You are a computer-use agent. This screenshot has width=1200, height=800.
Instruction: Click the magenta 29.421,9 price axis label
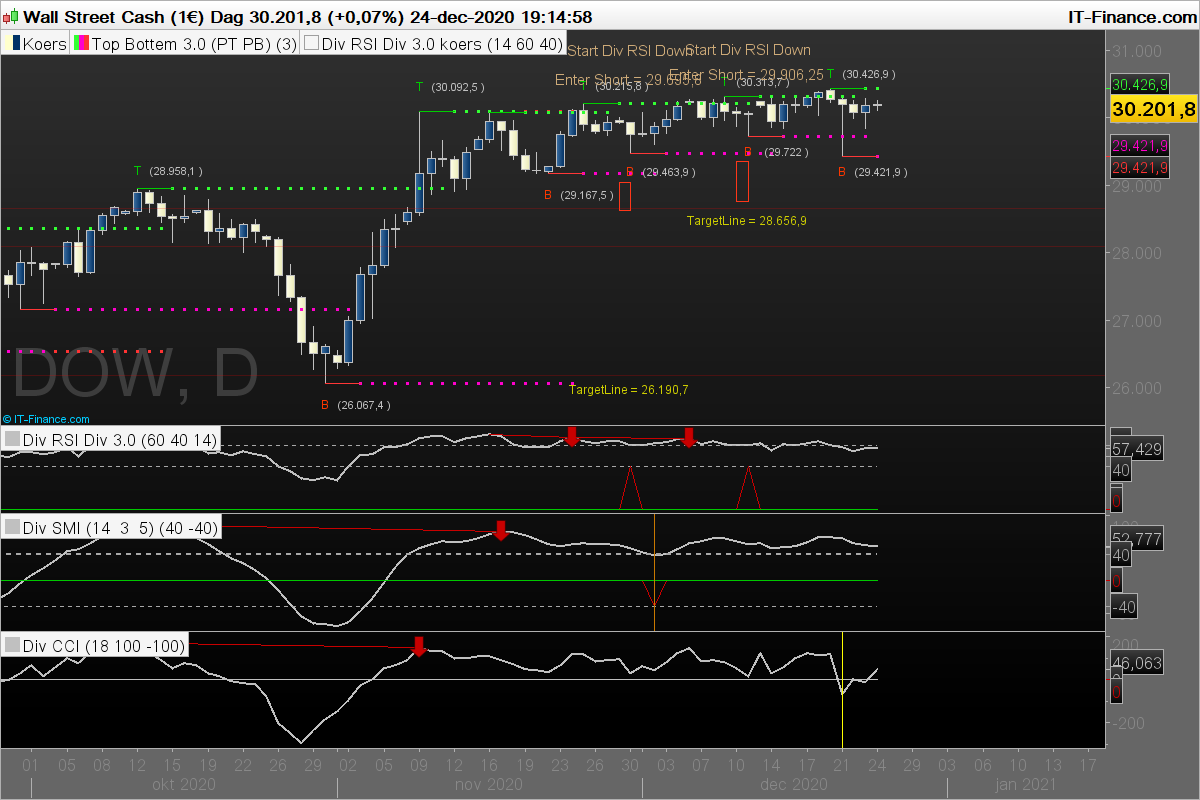pos(1139,146)
